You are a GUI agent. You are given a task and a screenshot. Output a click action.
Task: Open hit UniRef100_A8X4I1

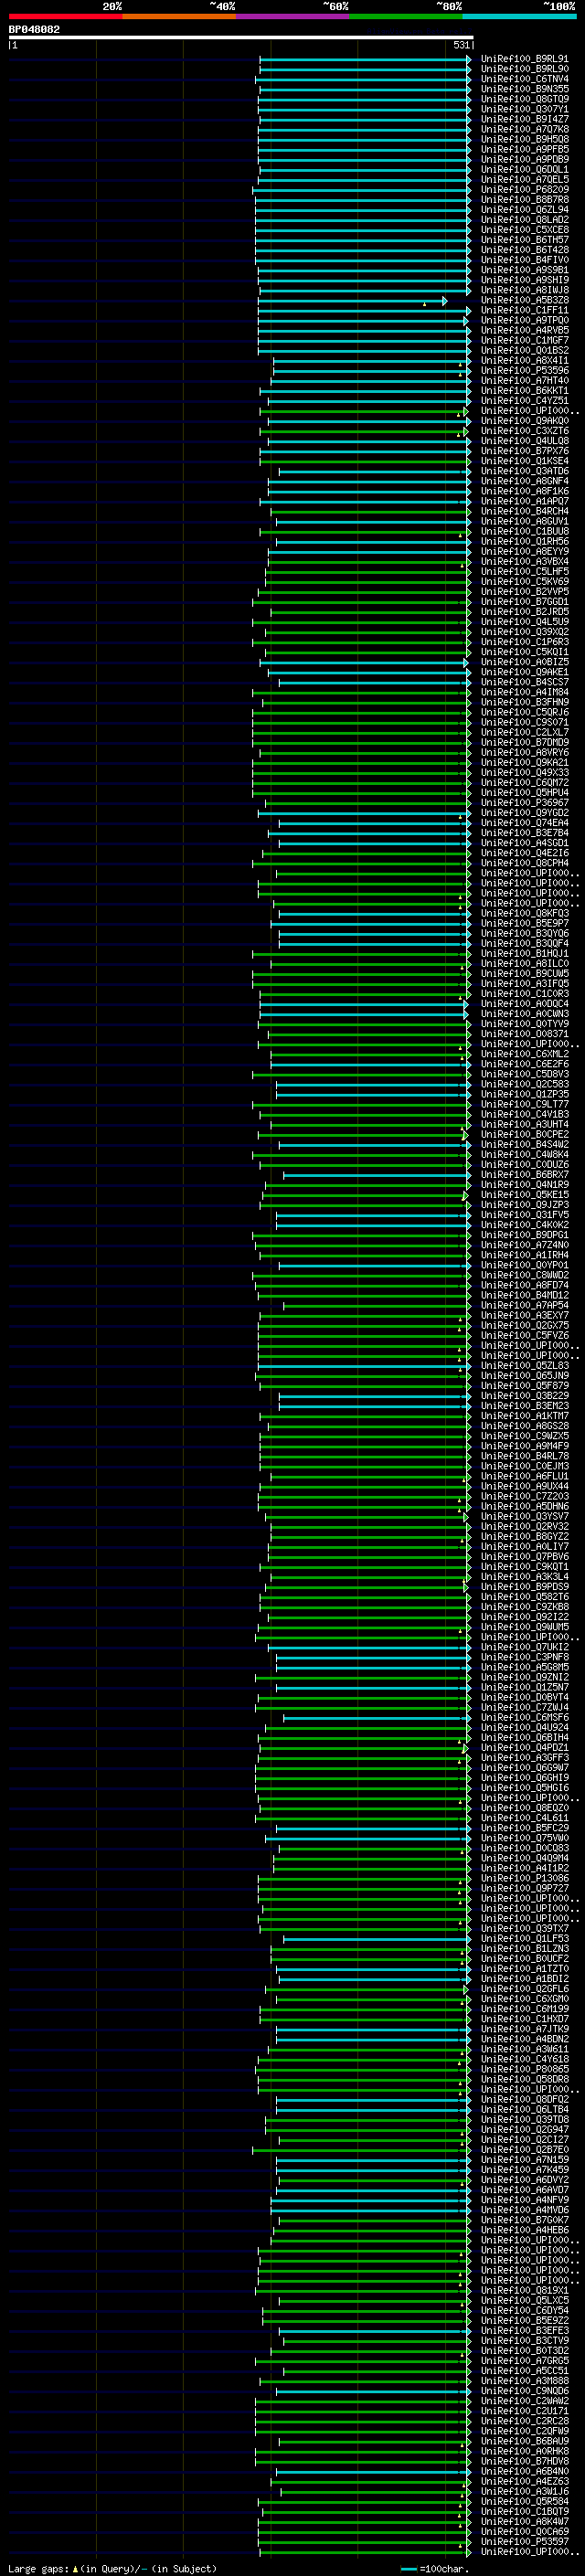tap(525, 361)
